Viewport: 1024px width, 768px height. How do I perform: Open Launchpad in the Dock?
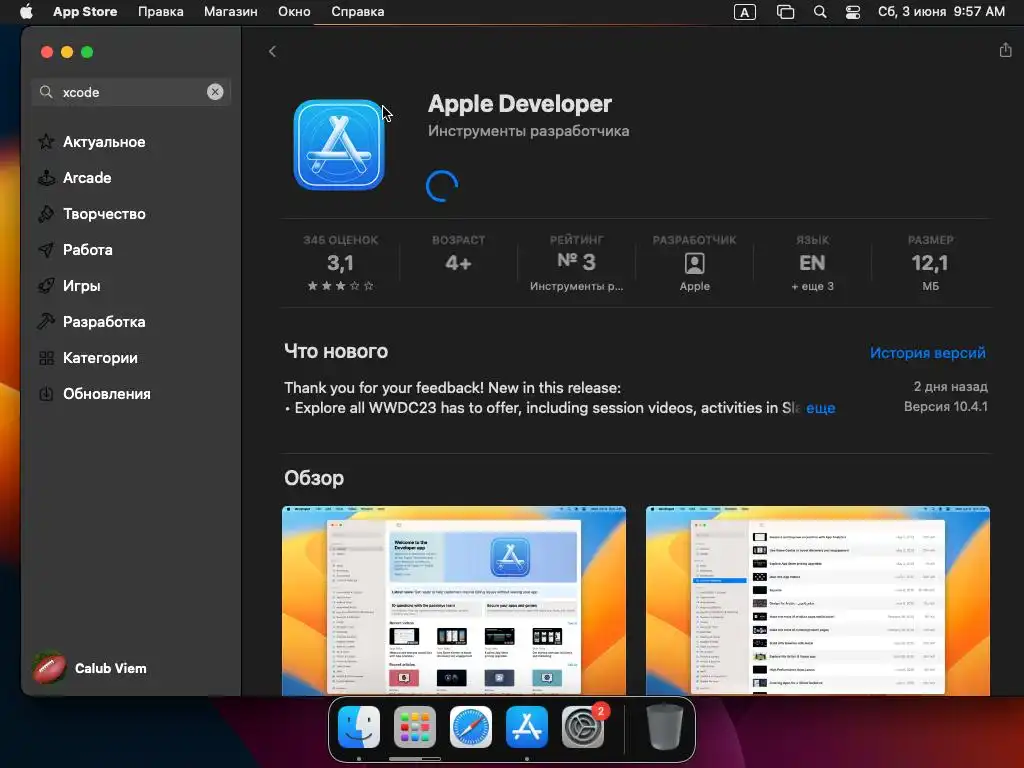point(415,727)
